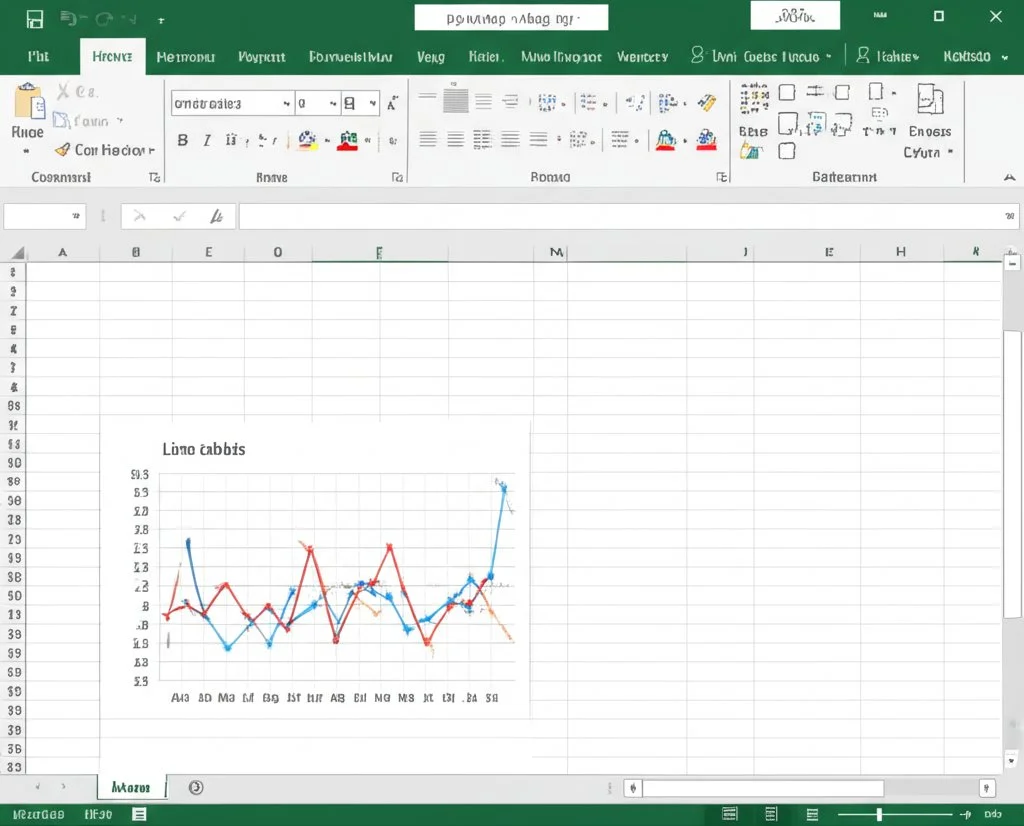The image size is (1024, 826).
Task: Click the Save icon in the title bar
Action: pos(35,19)
